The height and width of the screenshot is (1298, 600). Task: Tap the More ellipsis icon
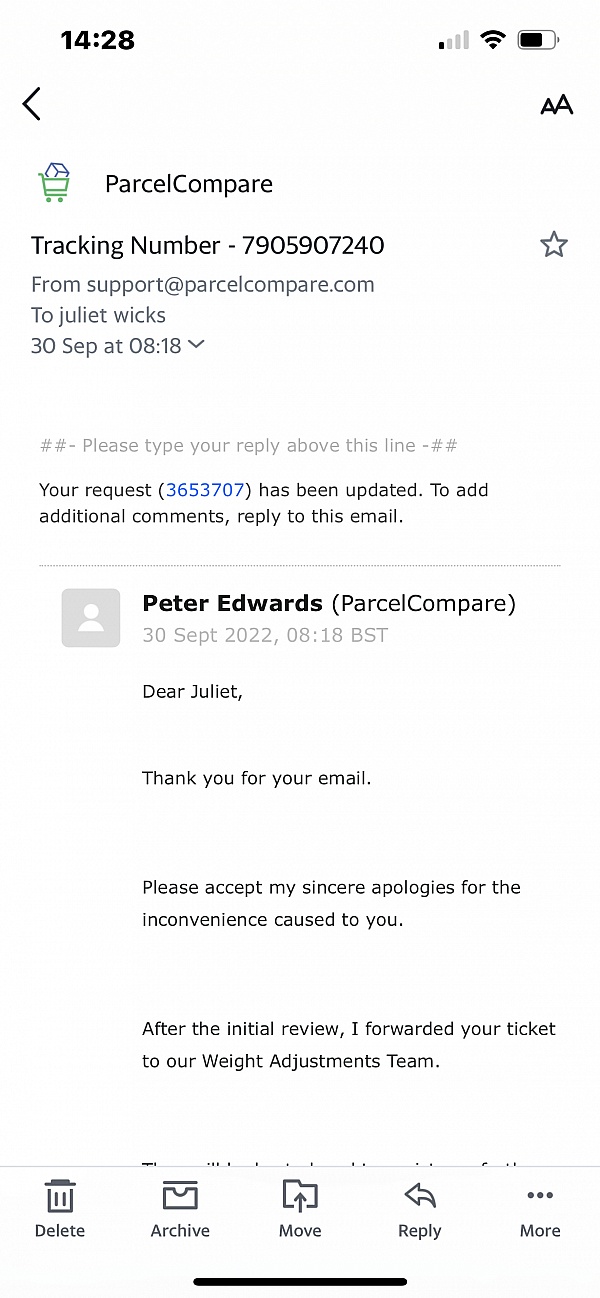[x=540, y=1195]
